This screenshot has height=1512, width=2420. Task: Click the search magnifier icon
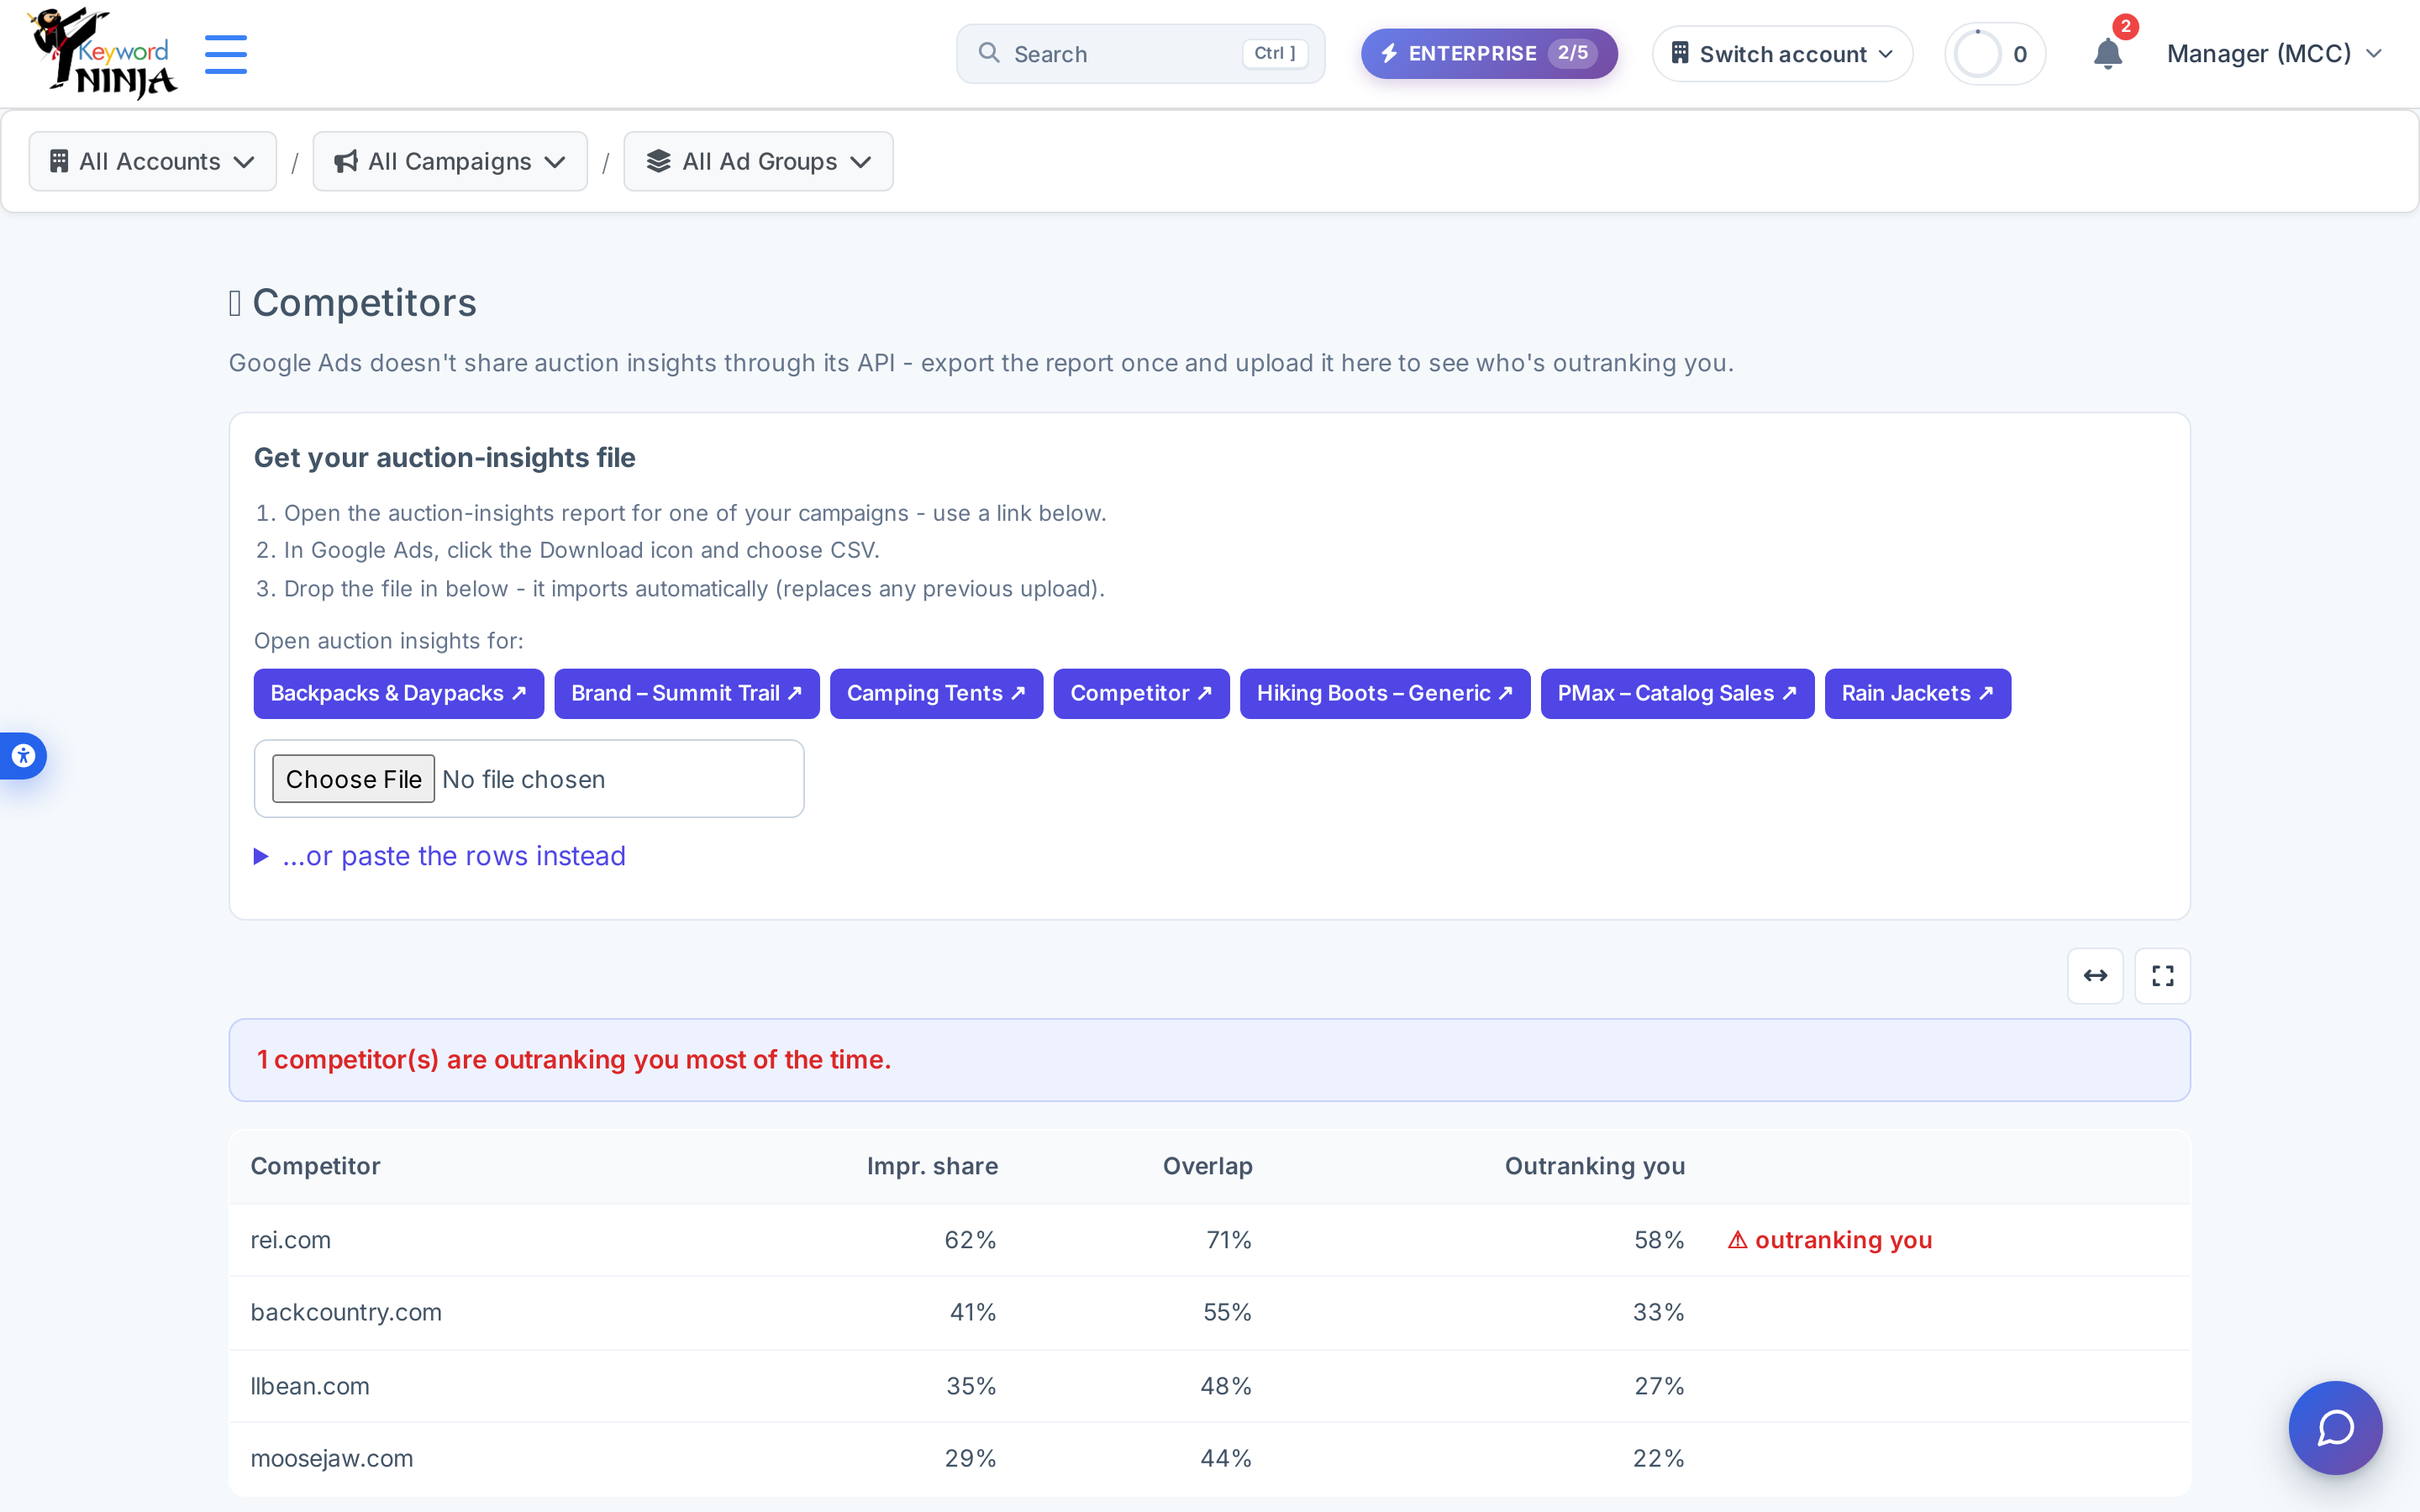tap(989, 53)
